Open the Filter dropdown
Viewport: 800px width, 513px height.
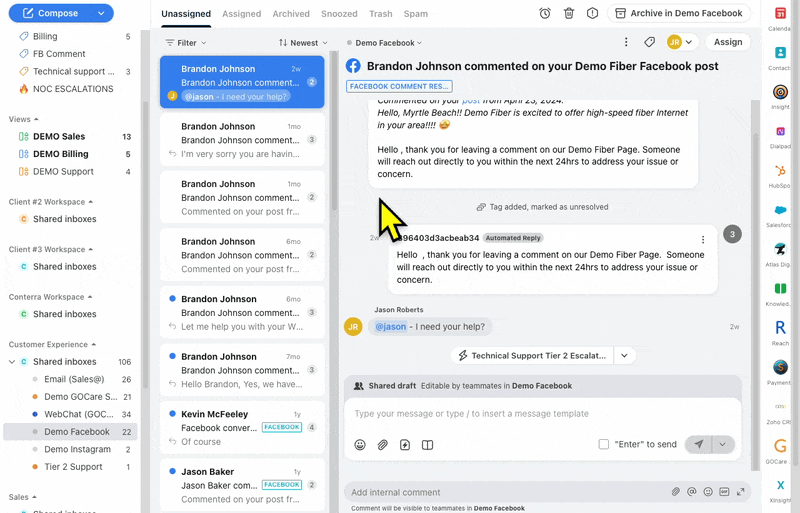click(x=186, y=43)
